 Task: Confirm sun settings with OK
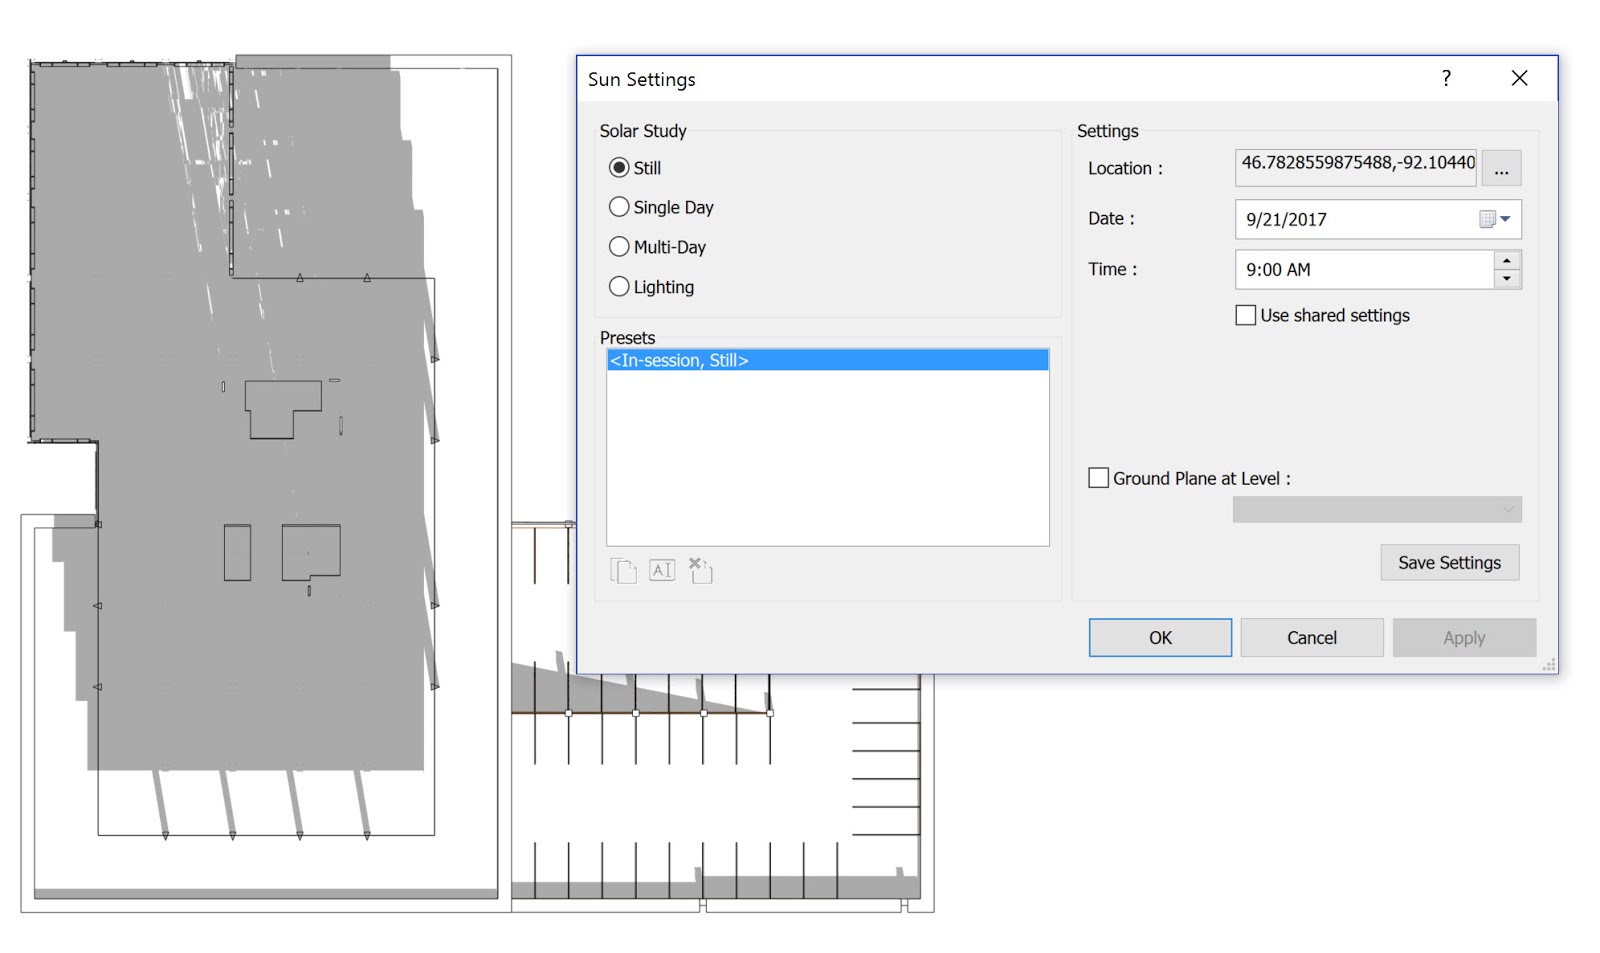point(1159,637)
